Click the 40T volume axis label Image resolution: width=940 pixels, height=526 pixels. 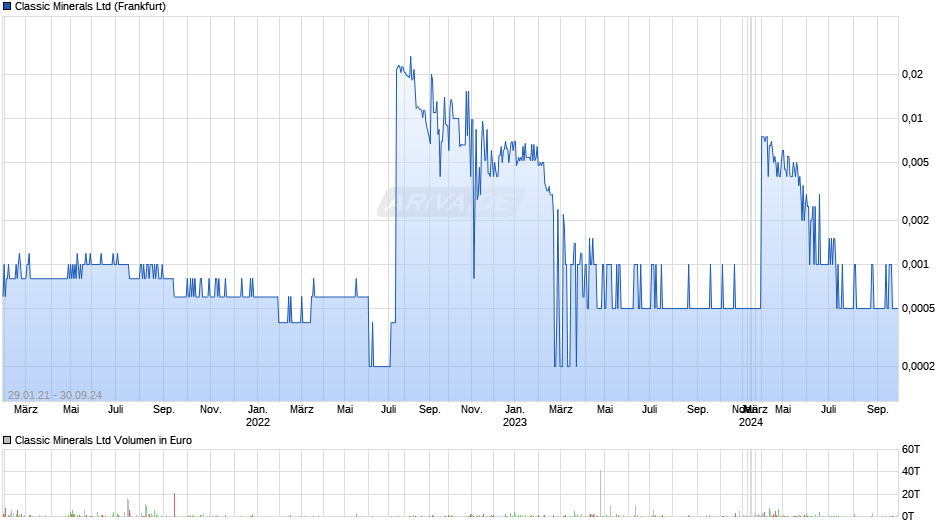coord(911,471)
